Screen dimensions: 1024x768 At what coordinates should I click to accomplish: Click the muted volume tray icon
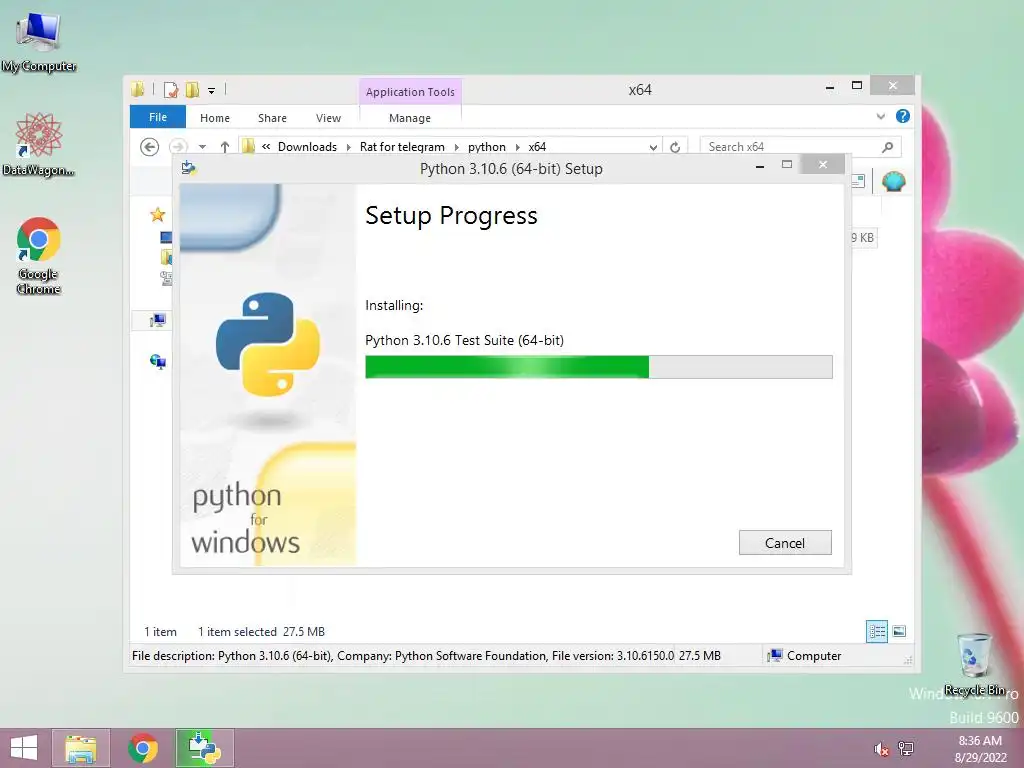pos(882,749)
